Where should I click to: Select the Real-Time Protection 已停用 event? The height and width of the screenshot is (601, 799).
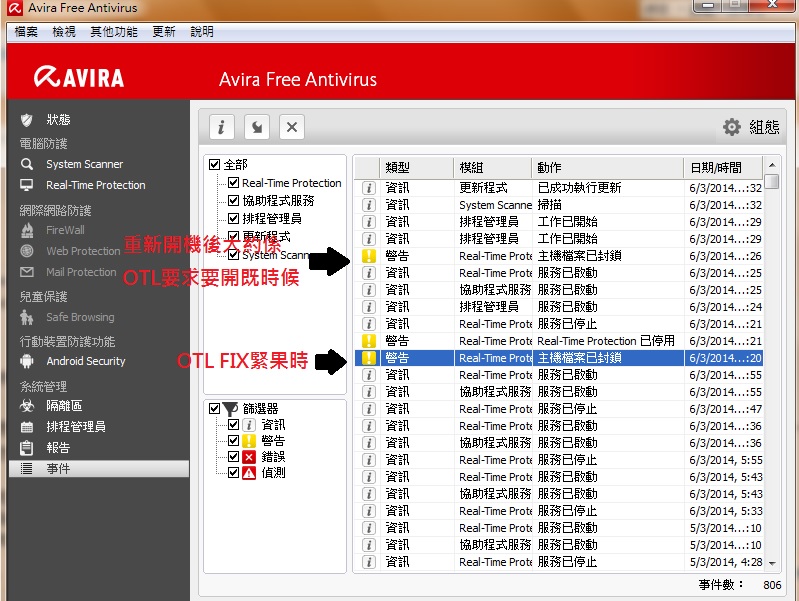[558, 341]
